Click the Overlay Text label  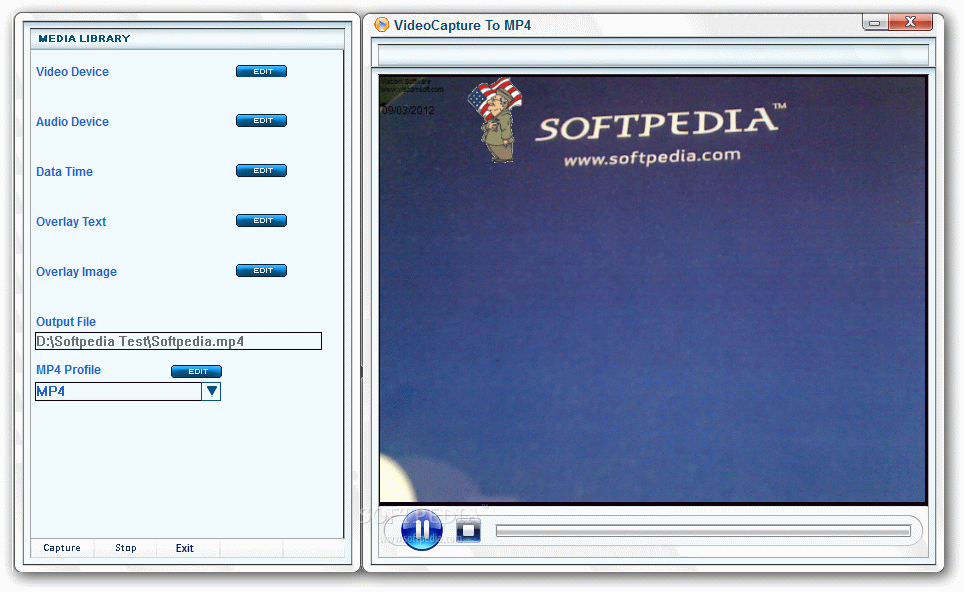[x=71, y=221]
